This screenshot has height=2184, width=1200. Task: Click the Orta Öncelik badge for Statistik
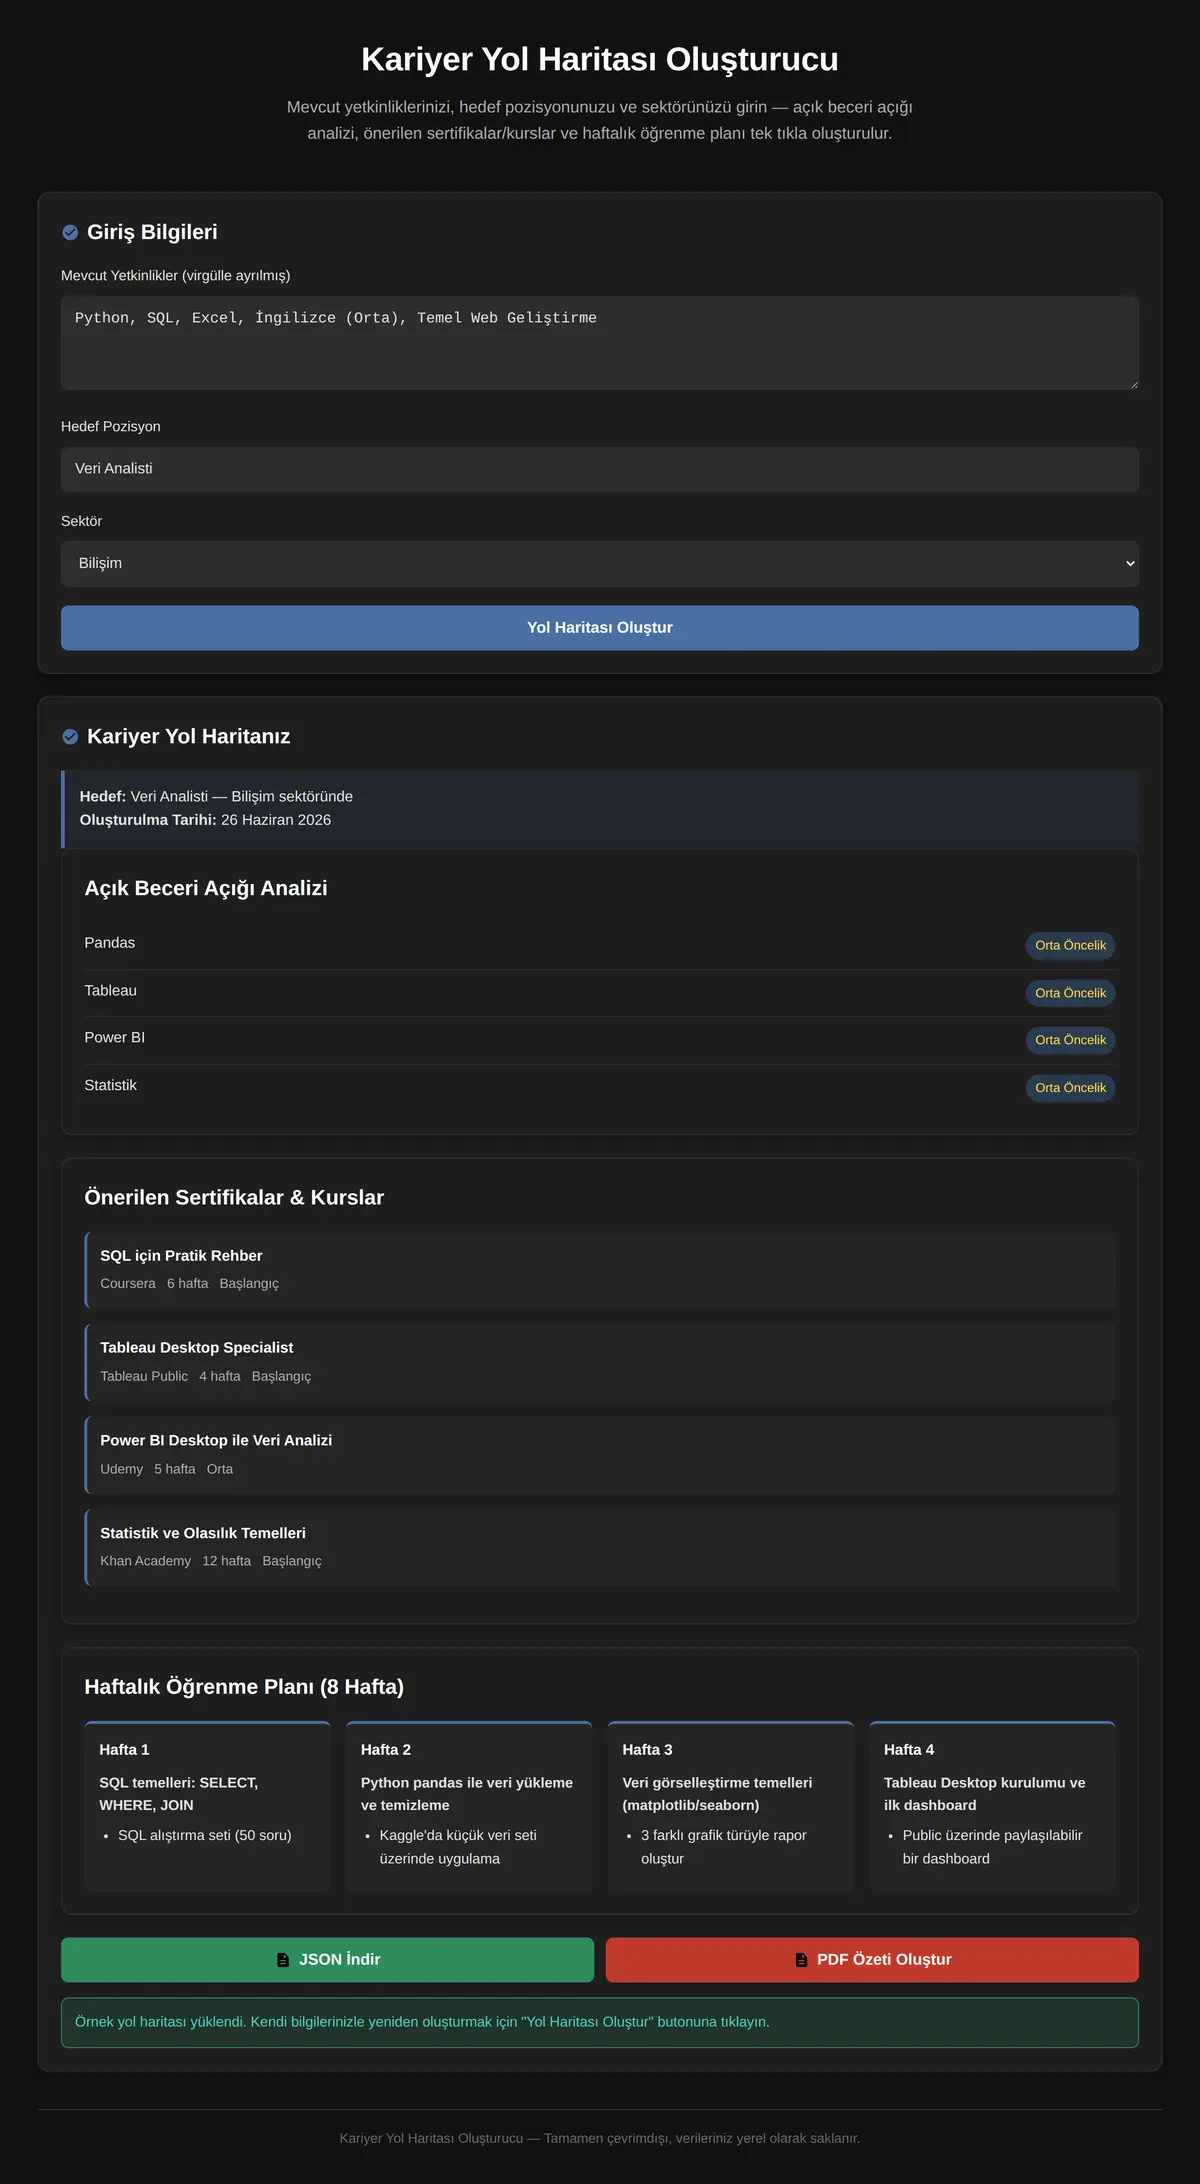[x=1070, y=1088]
